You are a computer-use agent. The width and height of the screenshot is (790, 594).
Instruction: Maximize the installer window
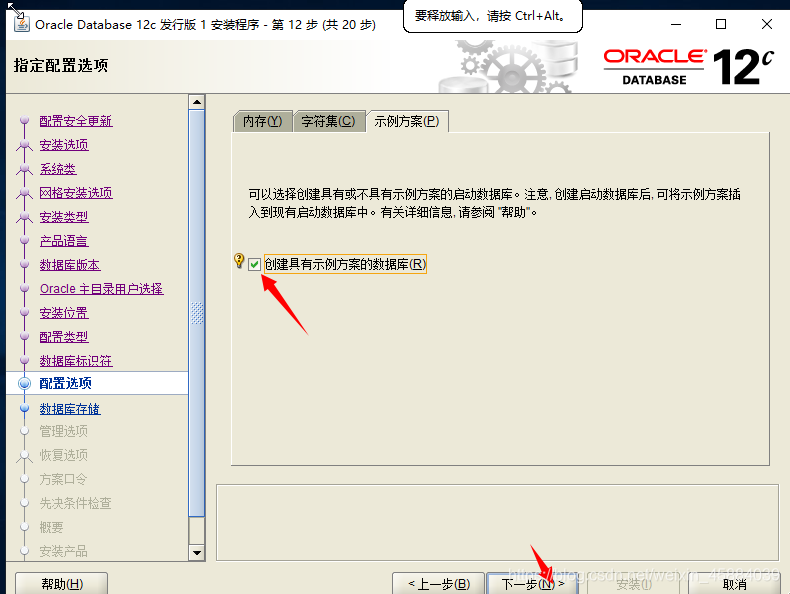pyautogui.click(x=721, y=24)
